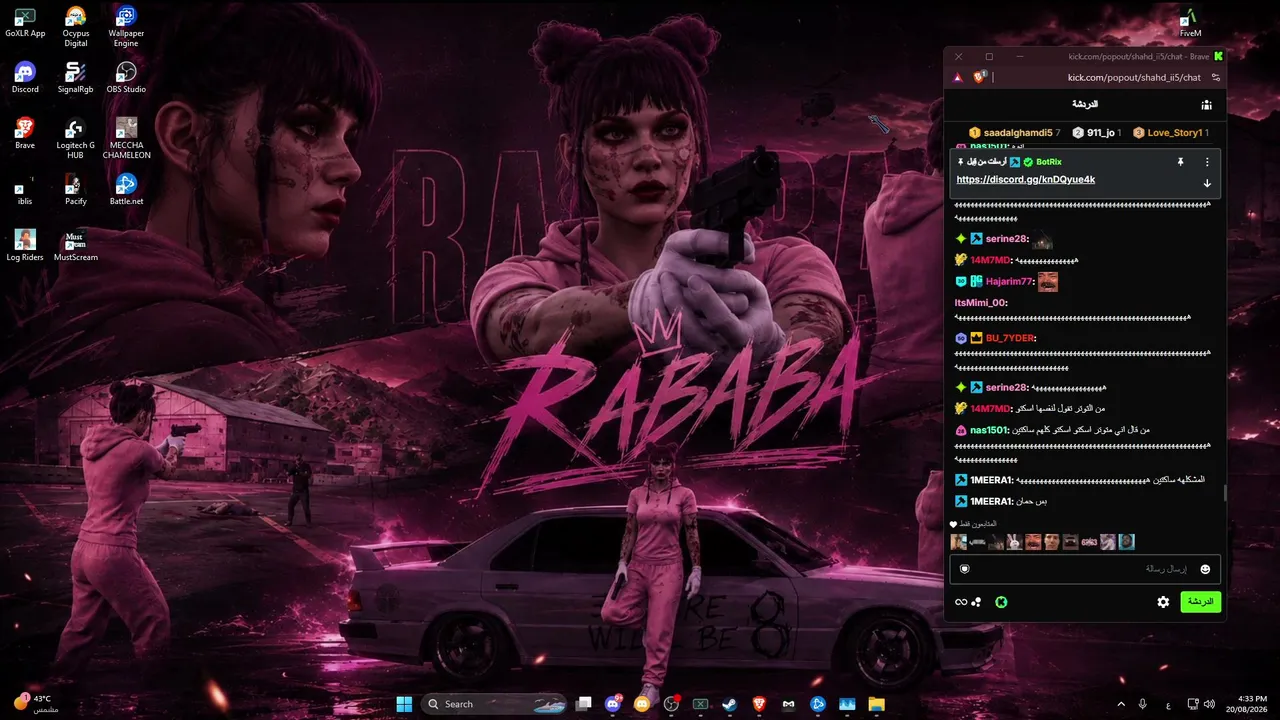1280x720 pixels.
Task: Select the Log Riders desktop icon
Action: (25, 246)
